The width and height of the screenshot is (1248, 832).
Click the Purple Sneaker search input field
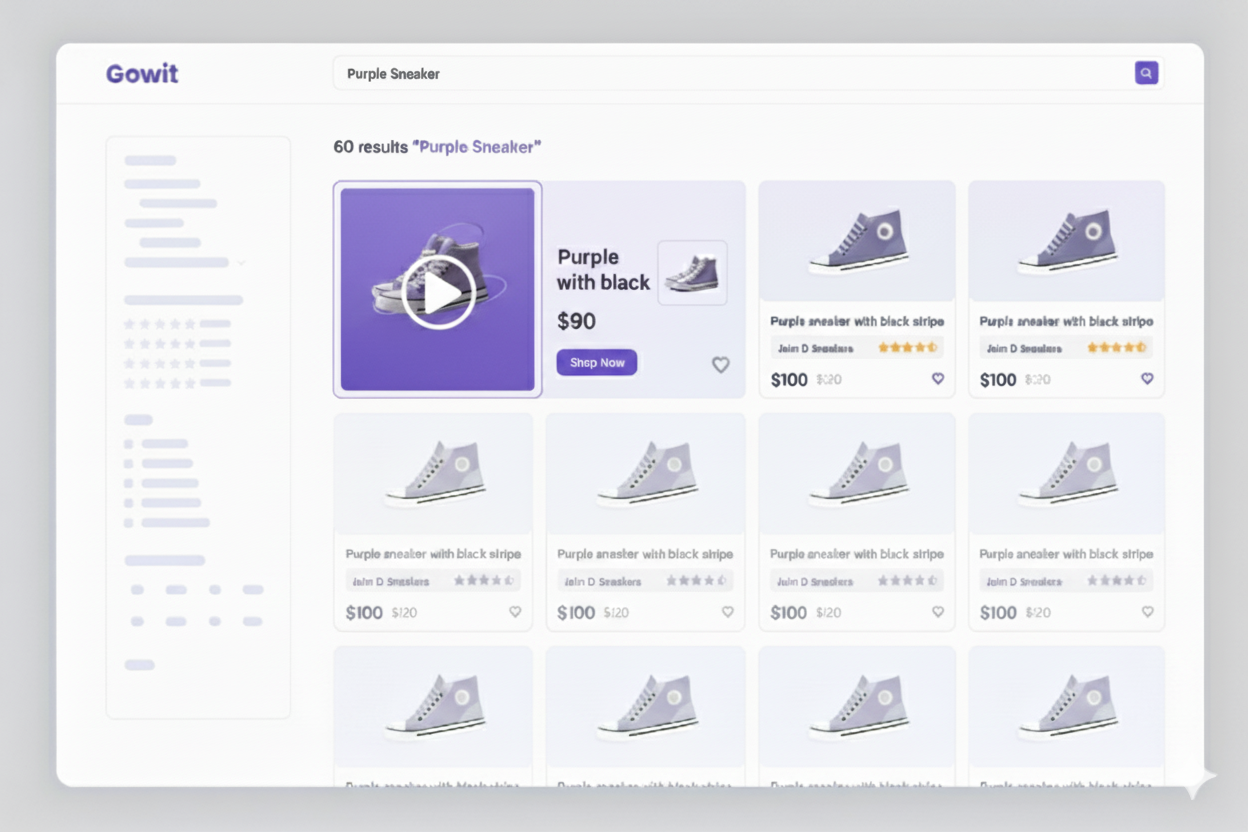coord(730,74)
